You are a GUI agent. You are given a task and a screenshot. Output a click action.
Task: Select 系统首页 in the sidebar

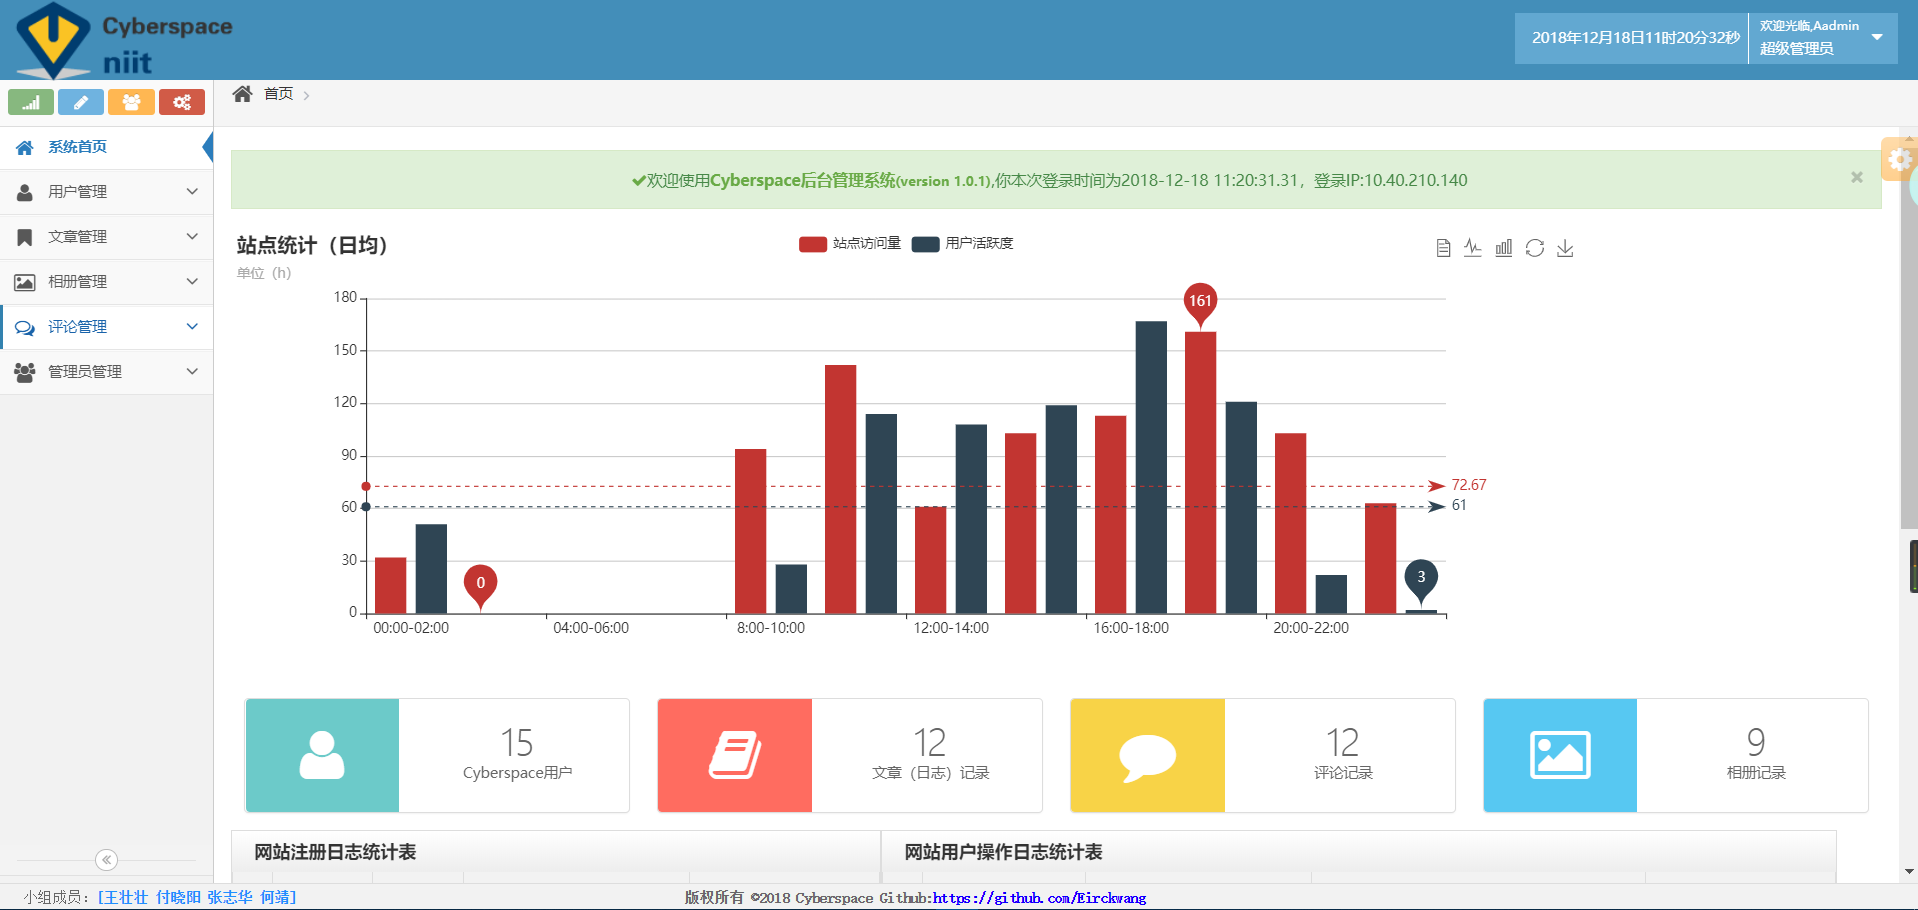[107, 147]
